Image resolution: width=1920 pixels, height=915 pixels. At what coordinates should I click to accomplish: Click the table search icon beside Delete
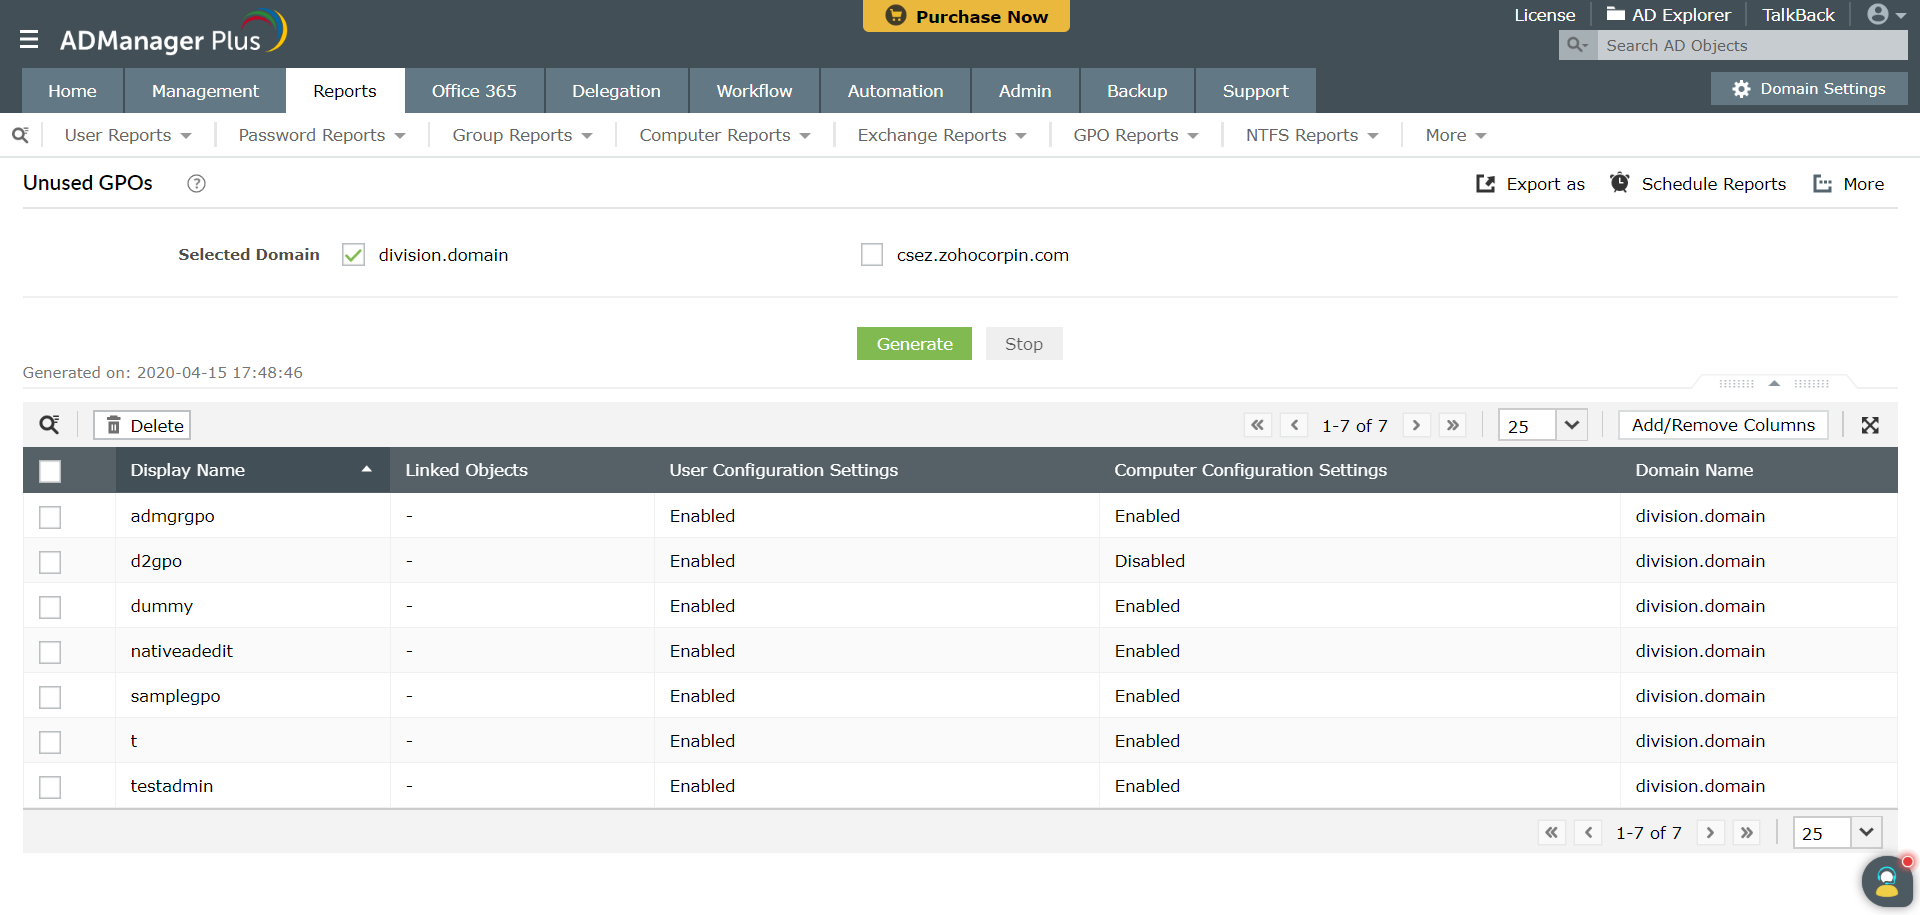(x=49, y=425)
